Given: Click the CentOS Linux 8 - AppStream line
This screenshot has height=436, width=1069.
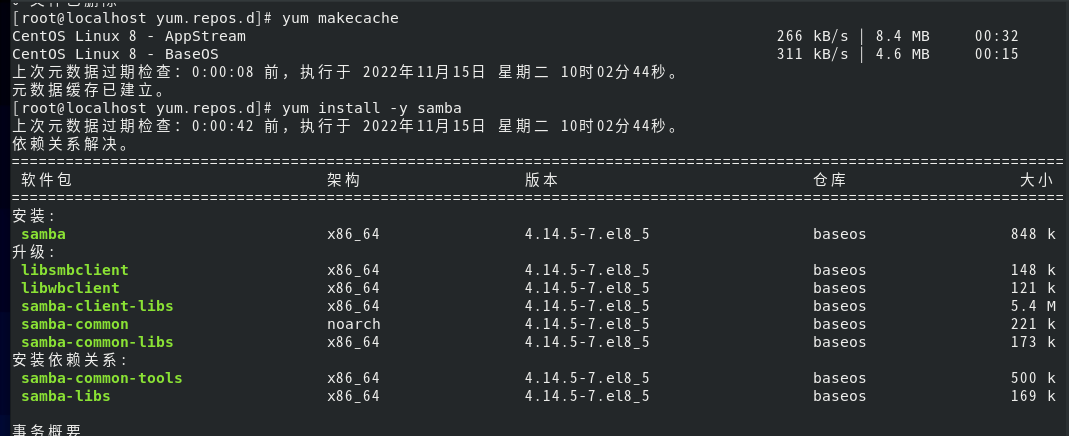Looking at the screenshot, I should (129, 36).
